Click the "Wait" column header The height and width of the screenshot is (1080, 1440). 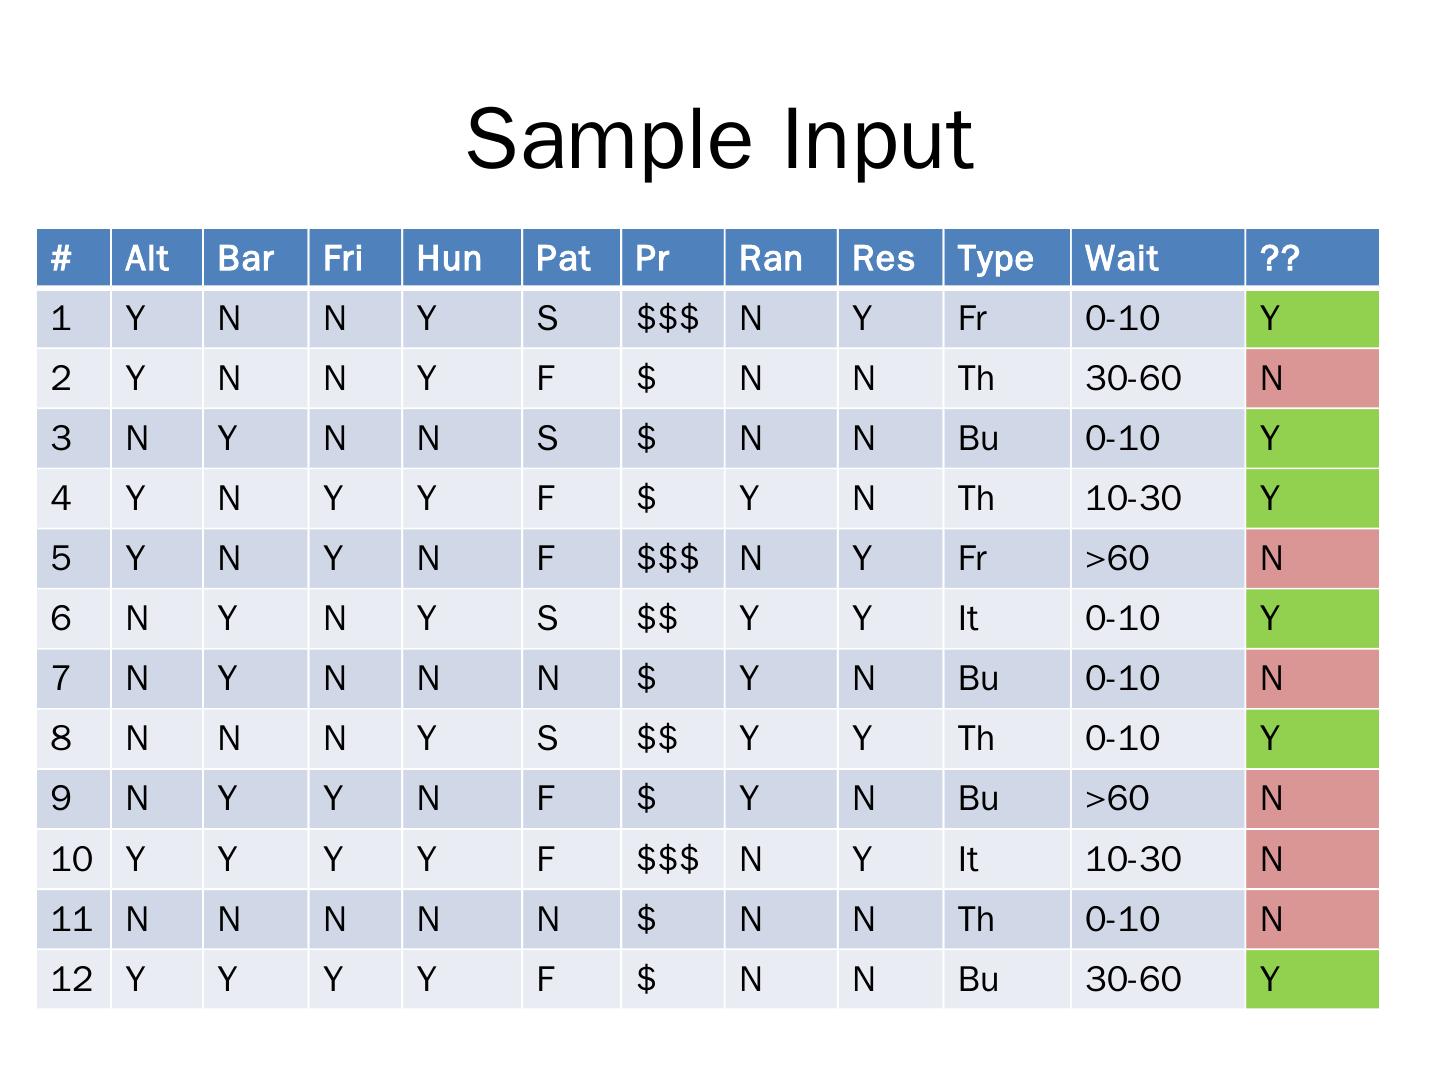1157,258
